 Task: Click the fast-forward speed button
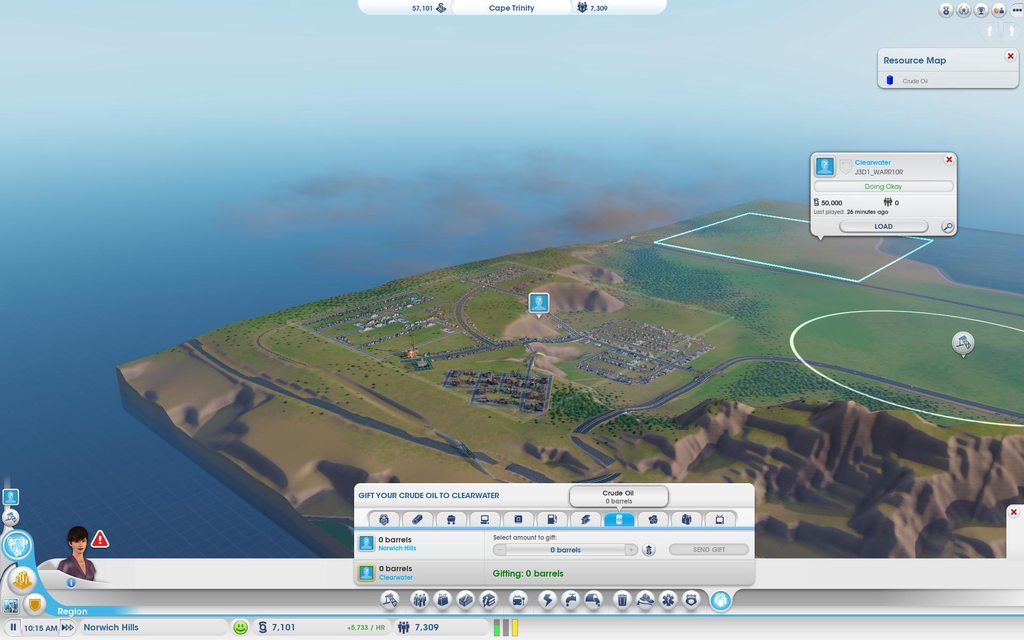pyautogui.click(x=68, y=628)
